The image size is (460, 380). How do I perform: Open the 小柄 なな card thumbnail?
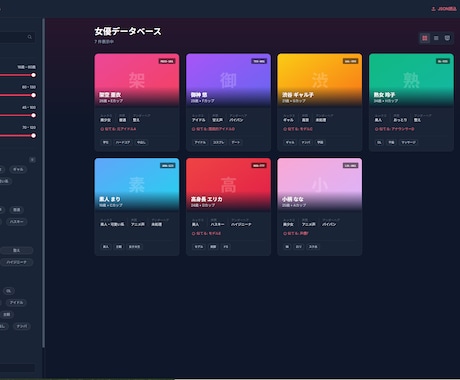point(320,184)
